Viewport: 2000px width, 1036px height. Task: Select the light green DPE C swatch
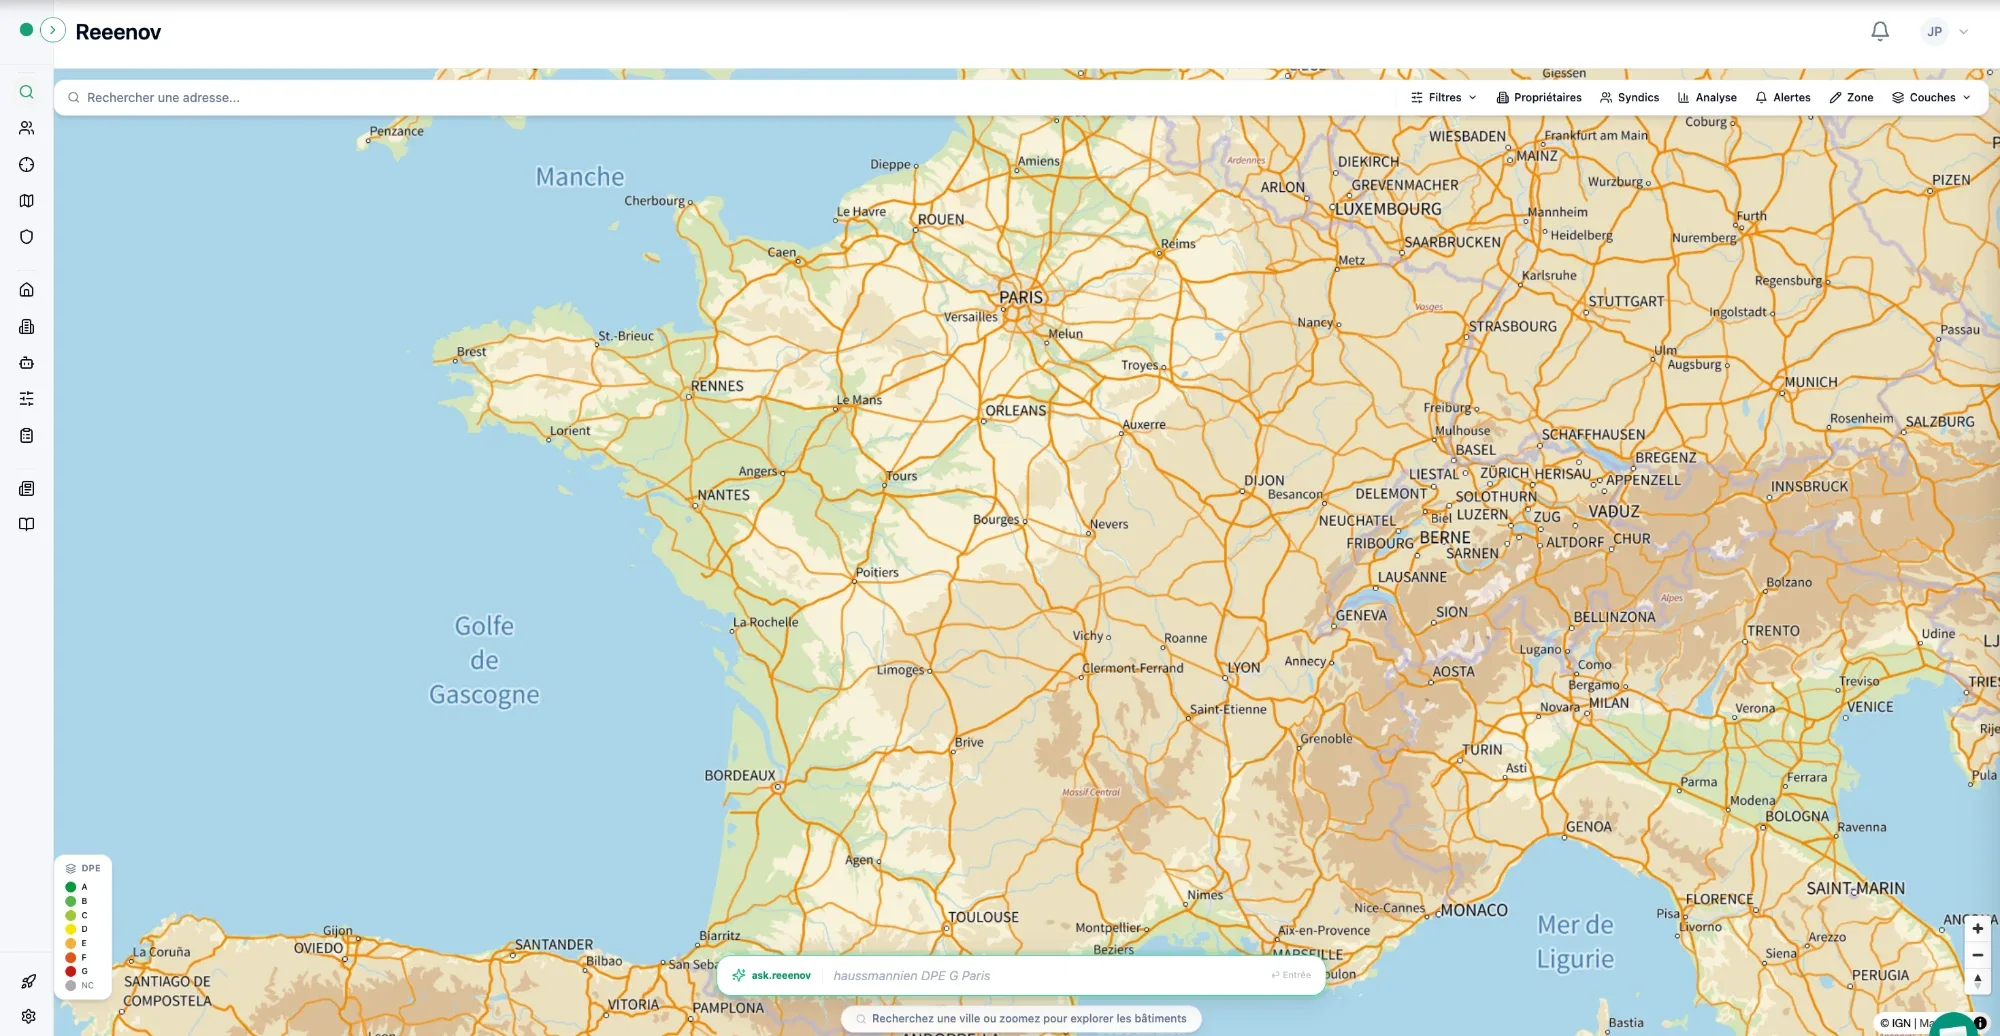coord(71,915)
